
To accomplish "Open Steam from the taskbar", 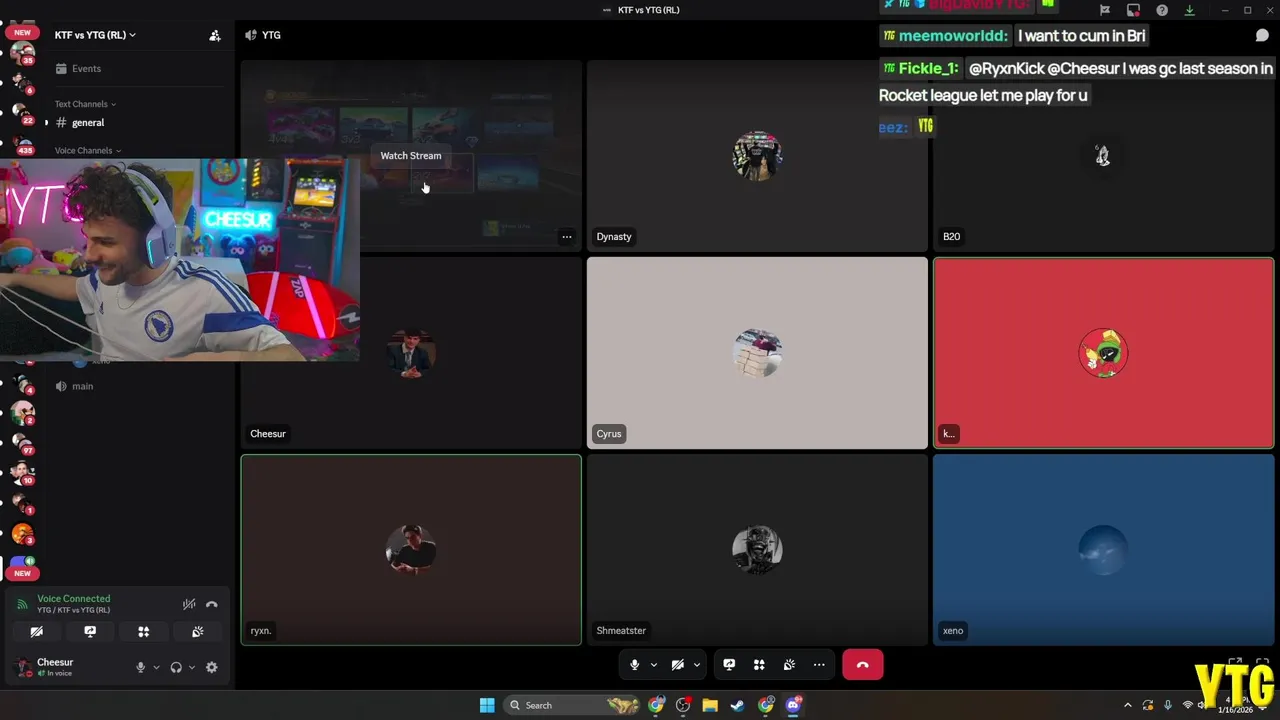I will tap(737, 705).
